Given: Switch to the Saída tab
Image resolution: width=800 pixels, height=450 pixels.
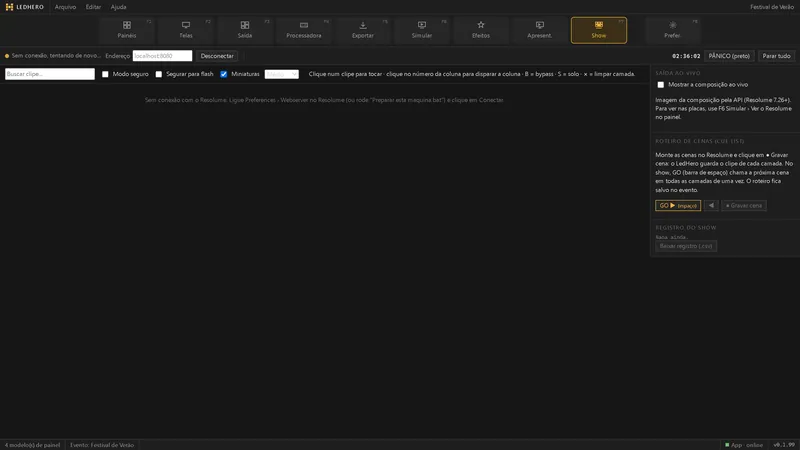Looking at the screenshot, I should click(x=245, y=30).
